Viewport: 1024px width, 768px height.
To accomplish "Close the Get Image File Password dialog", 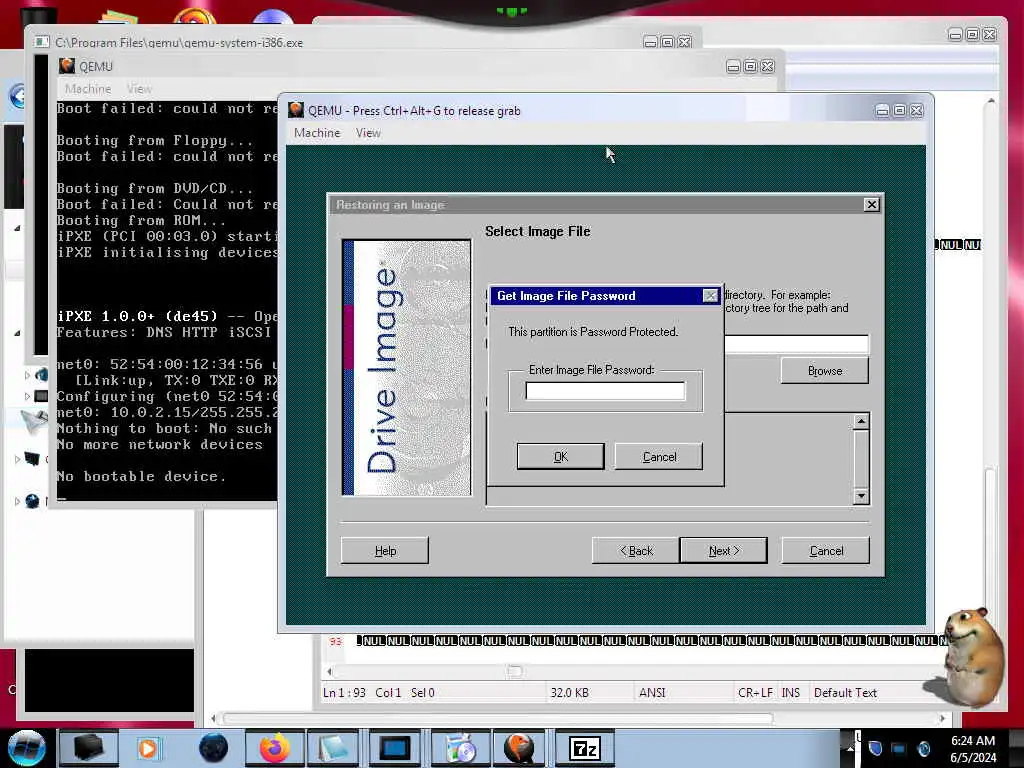I will (x=711, y=296).
